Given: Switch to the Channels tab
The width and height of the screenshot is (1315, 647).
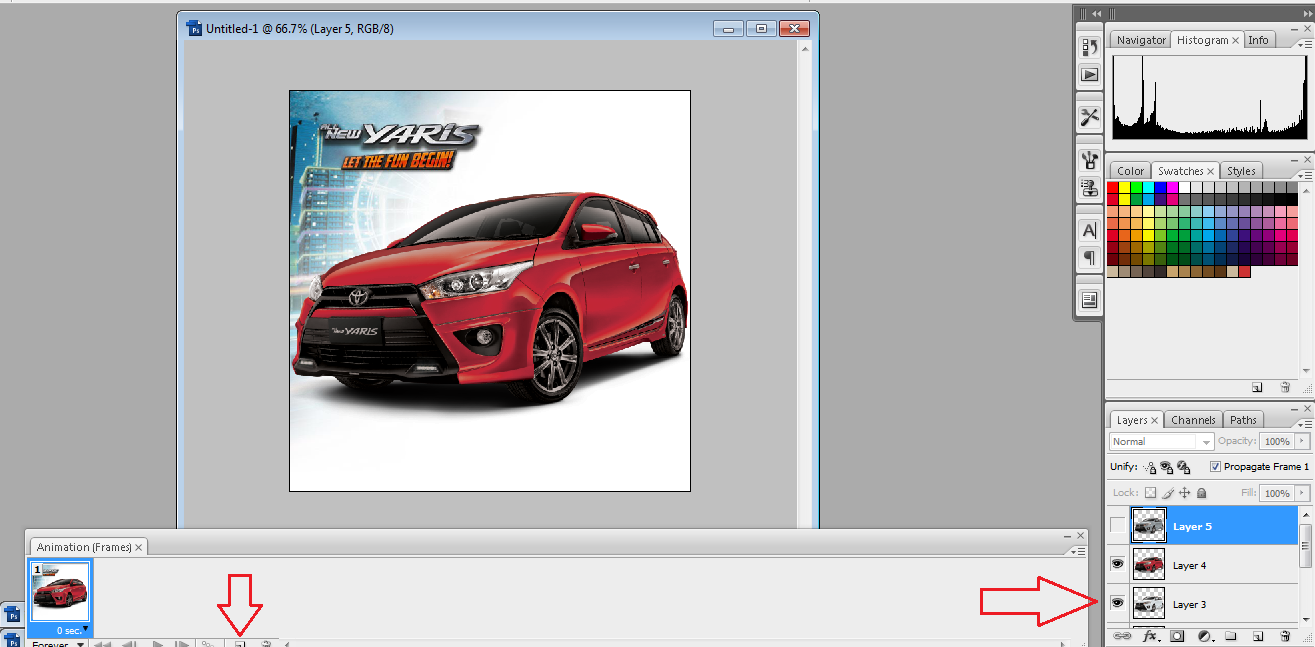Looking at the screenshot, I should 1193,420.
